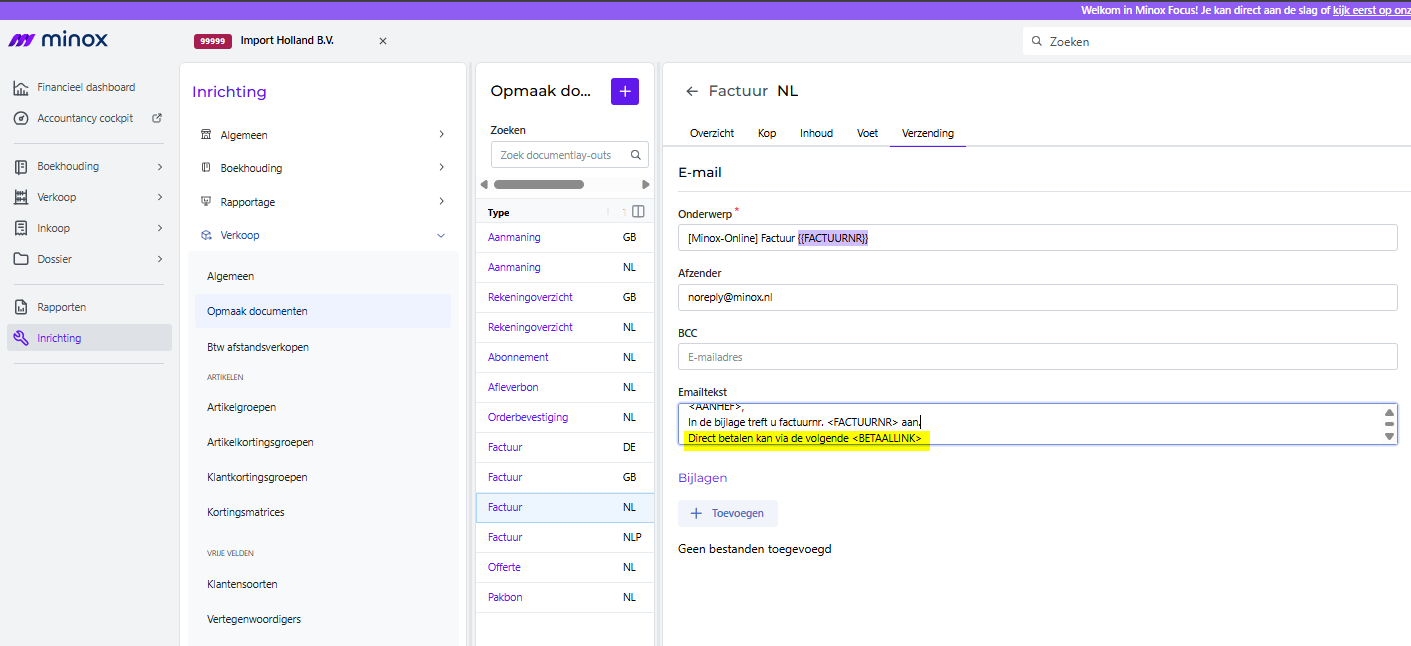Image resolution: width=1411 pixels, height=646 pixels.
Task: Click the Emailtekst scrollbar down arrow
Action: [1389, 436]
